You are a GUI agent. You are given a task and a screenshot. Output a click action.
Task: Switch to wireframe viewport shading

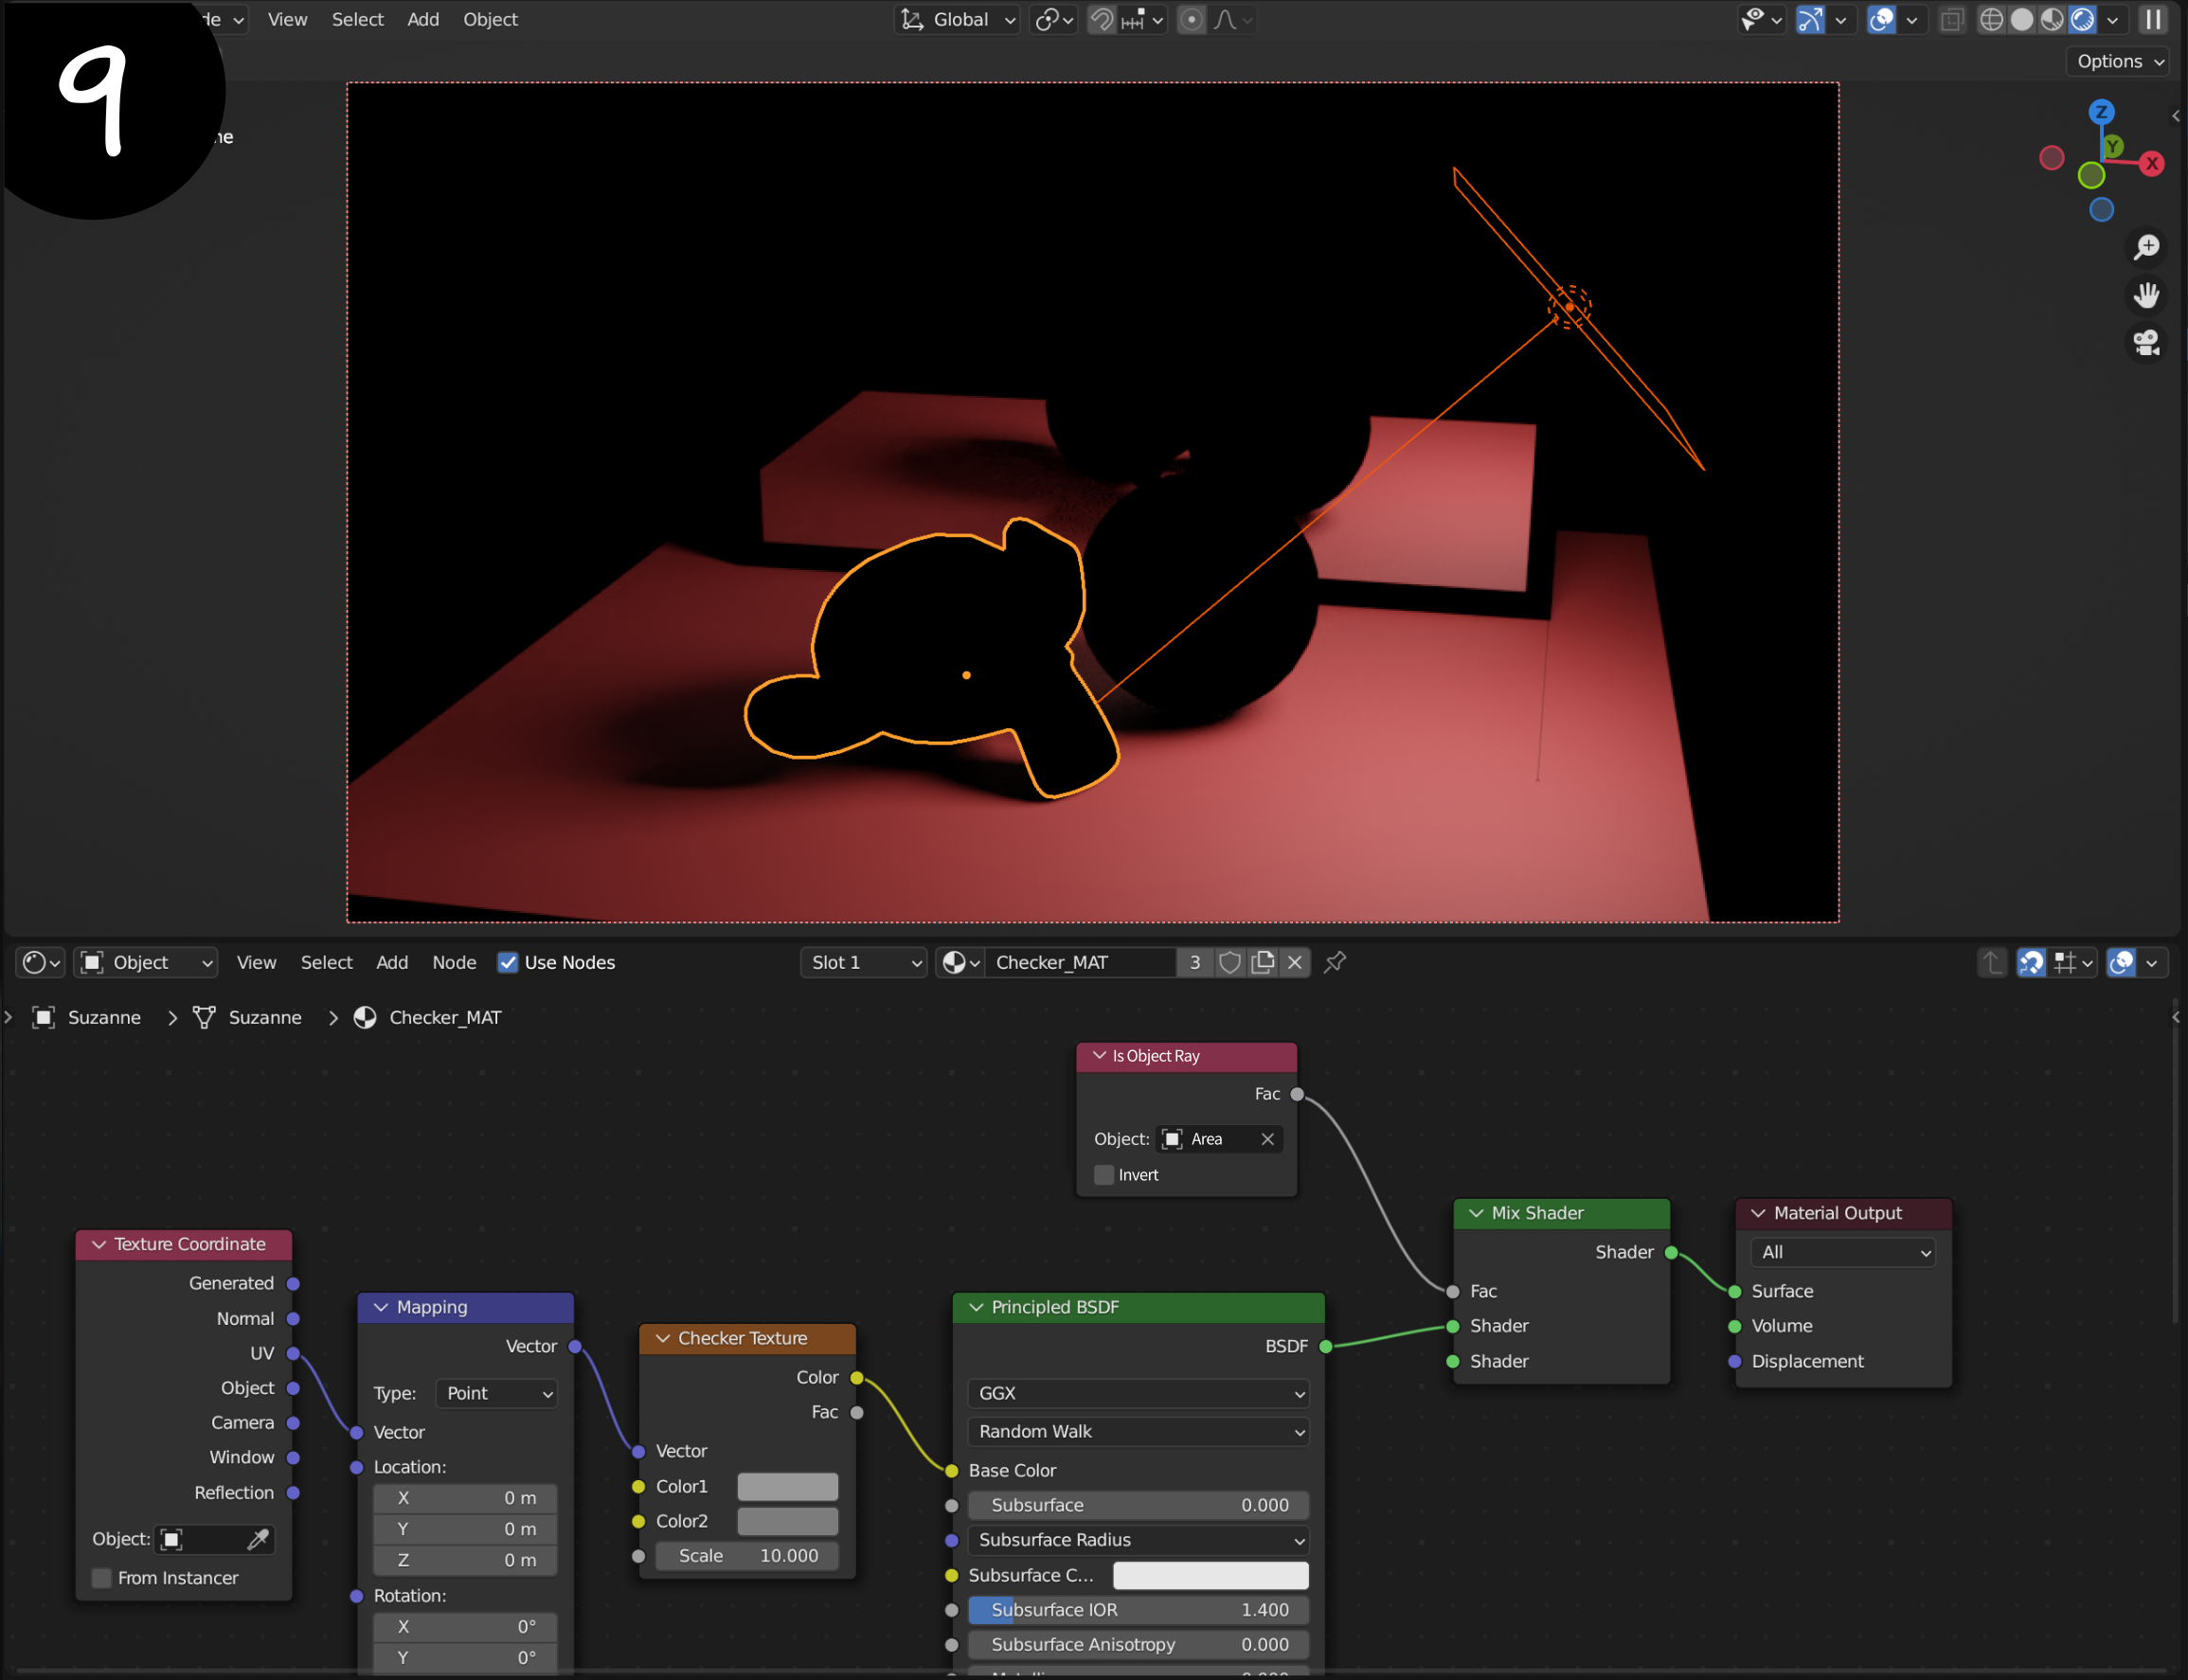1991,20
